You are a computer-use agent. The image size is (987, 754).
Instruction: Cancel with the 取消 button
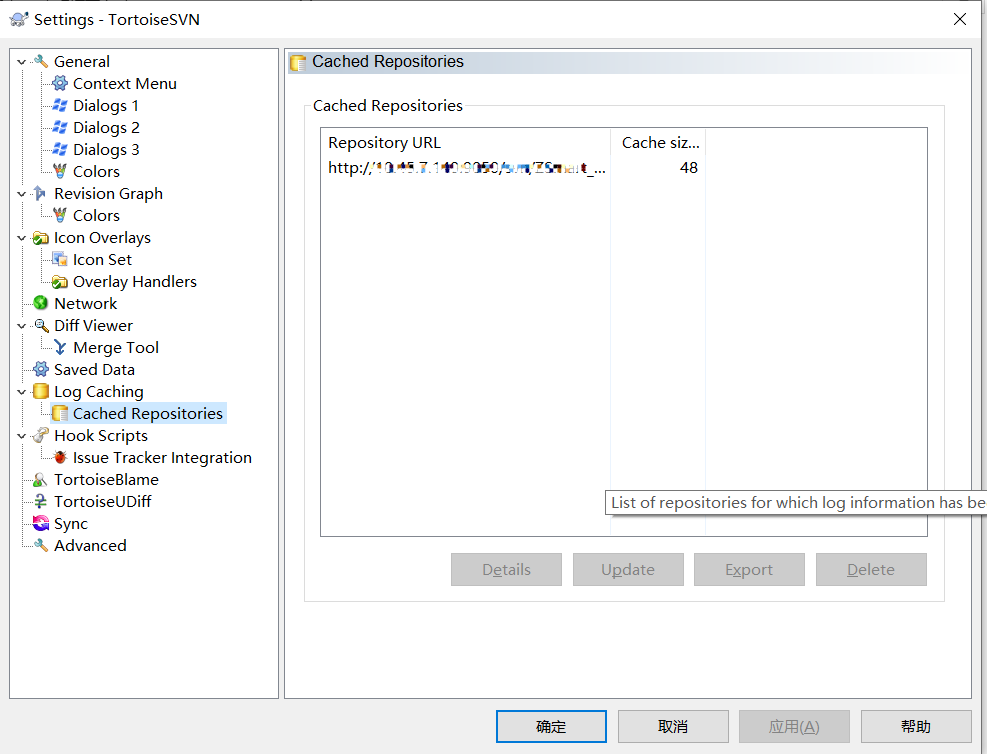674,726
